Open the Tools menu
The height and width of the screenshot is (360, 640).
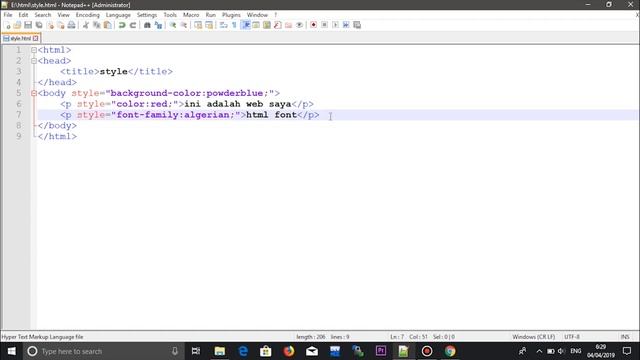[170, 15]
